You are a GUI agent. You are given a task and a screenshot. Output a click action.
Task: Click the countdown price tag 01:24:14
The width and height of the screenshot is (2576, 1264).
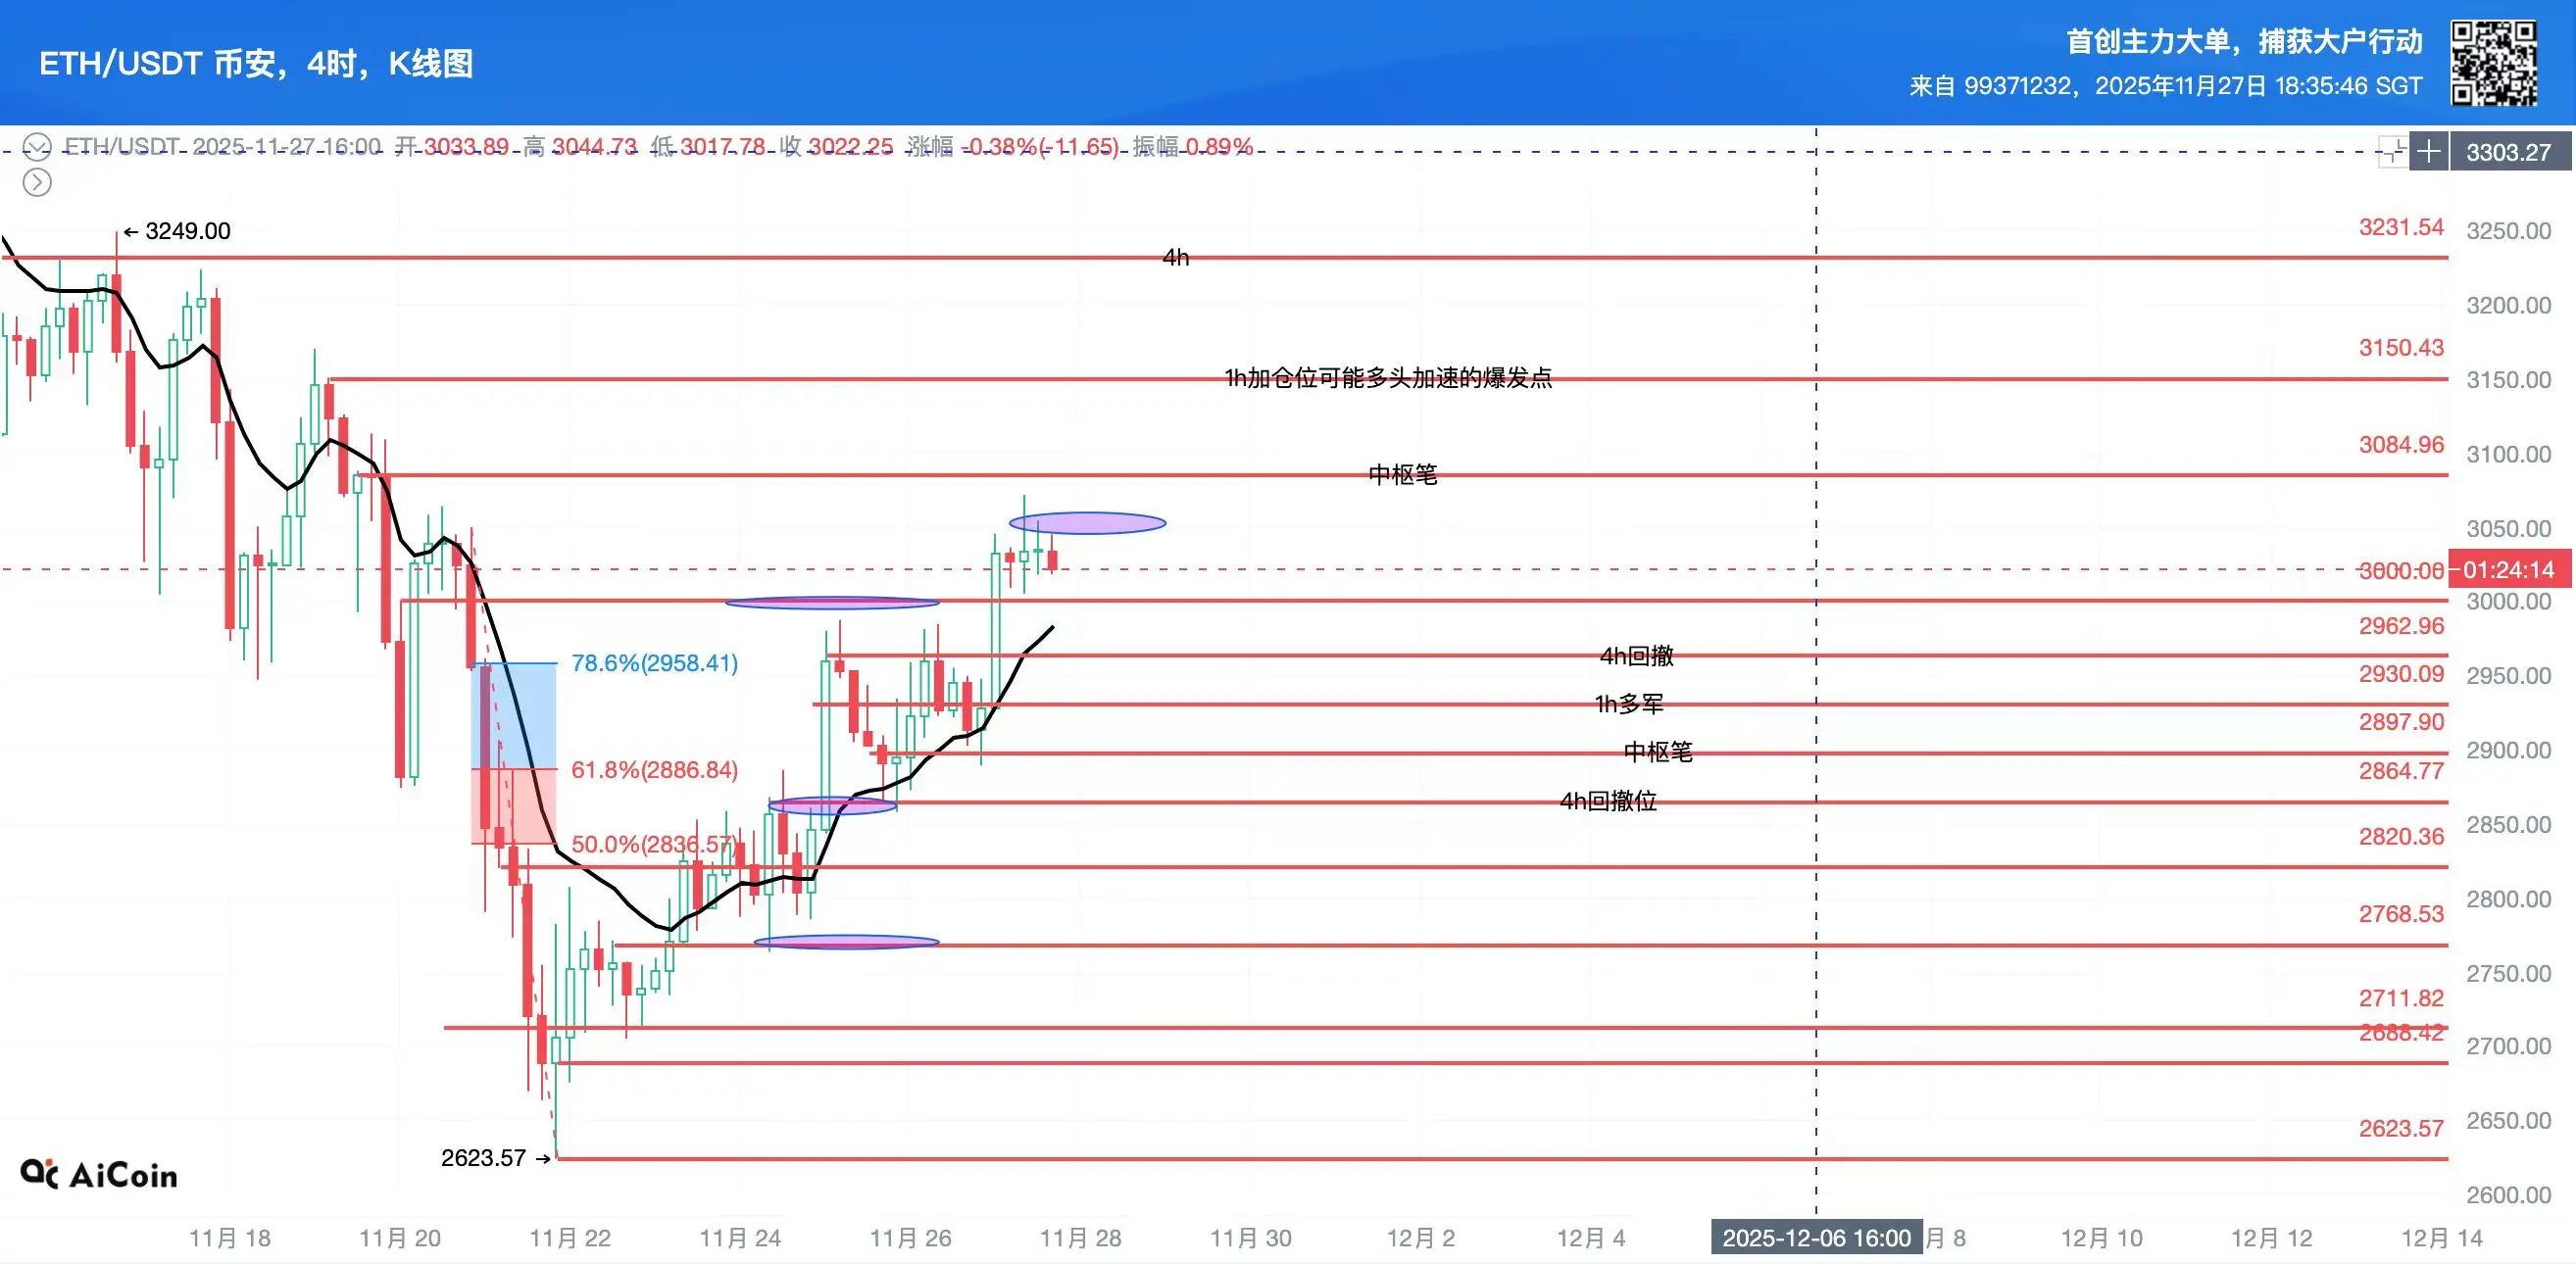[x=2508, y=570]
